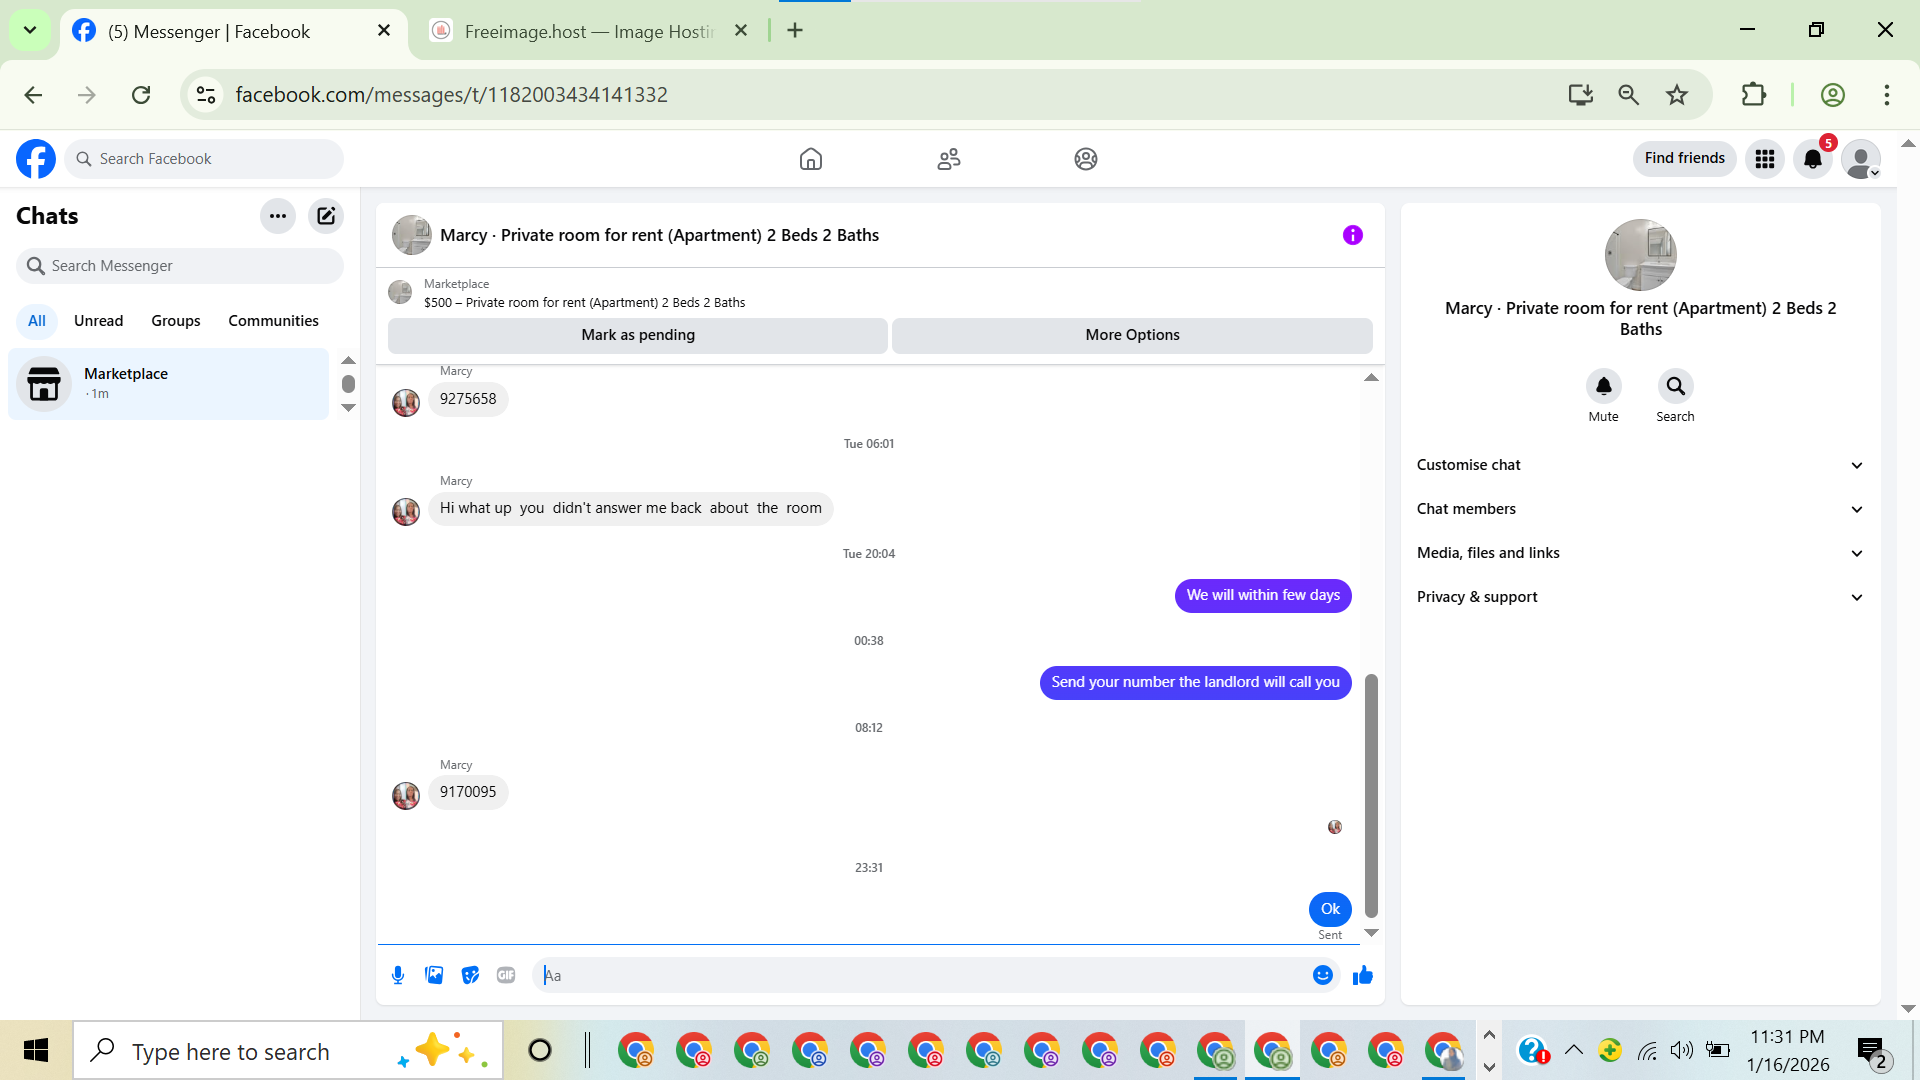The image size is (1920, 1080).
Task: Switch to the Communities tab
Action: [x=273, y=321]
